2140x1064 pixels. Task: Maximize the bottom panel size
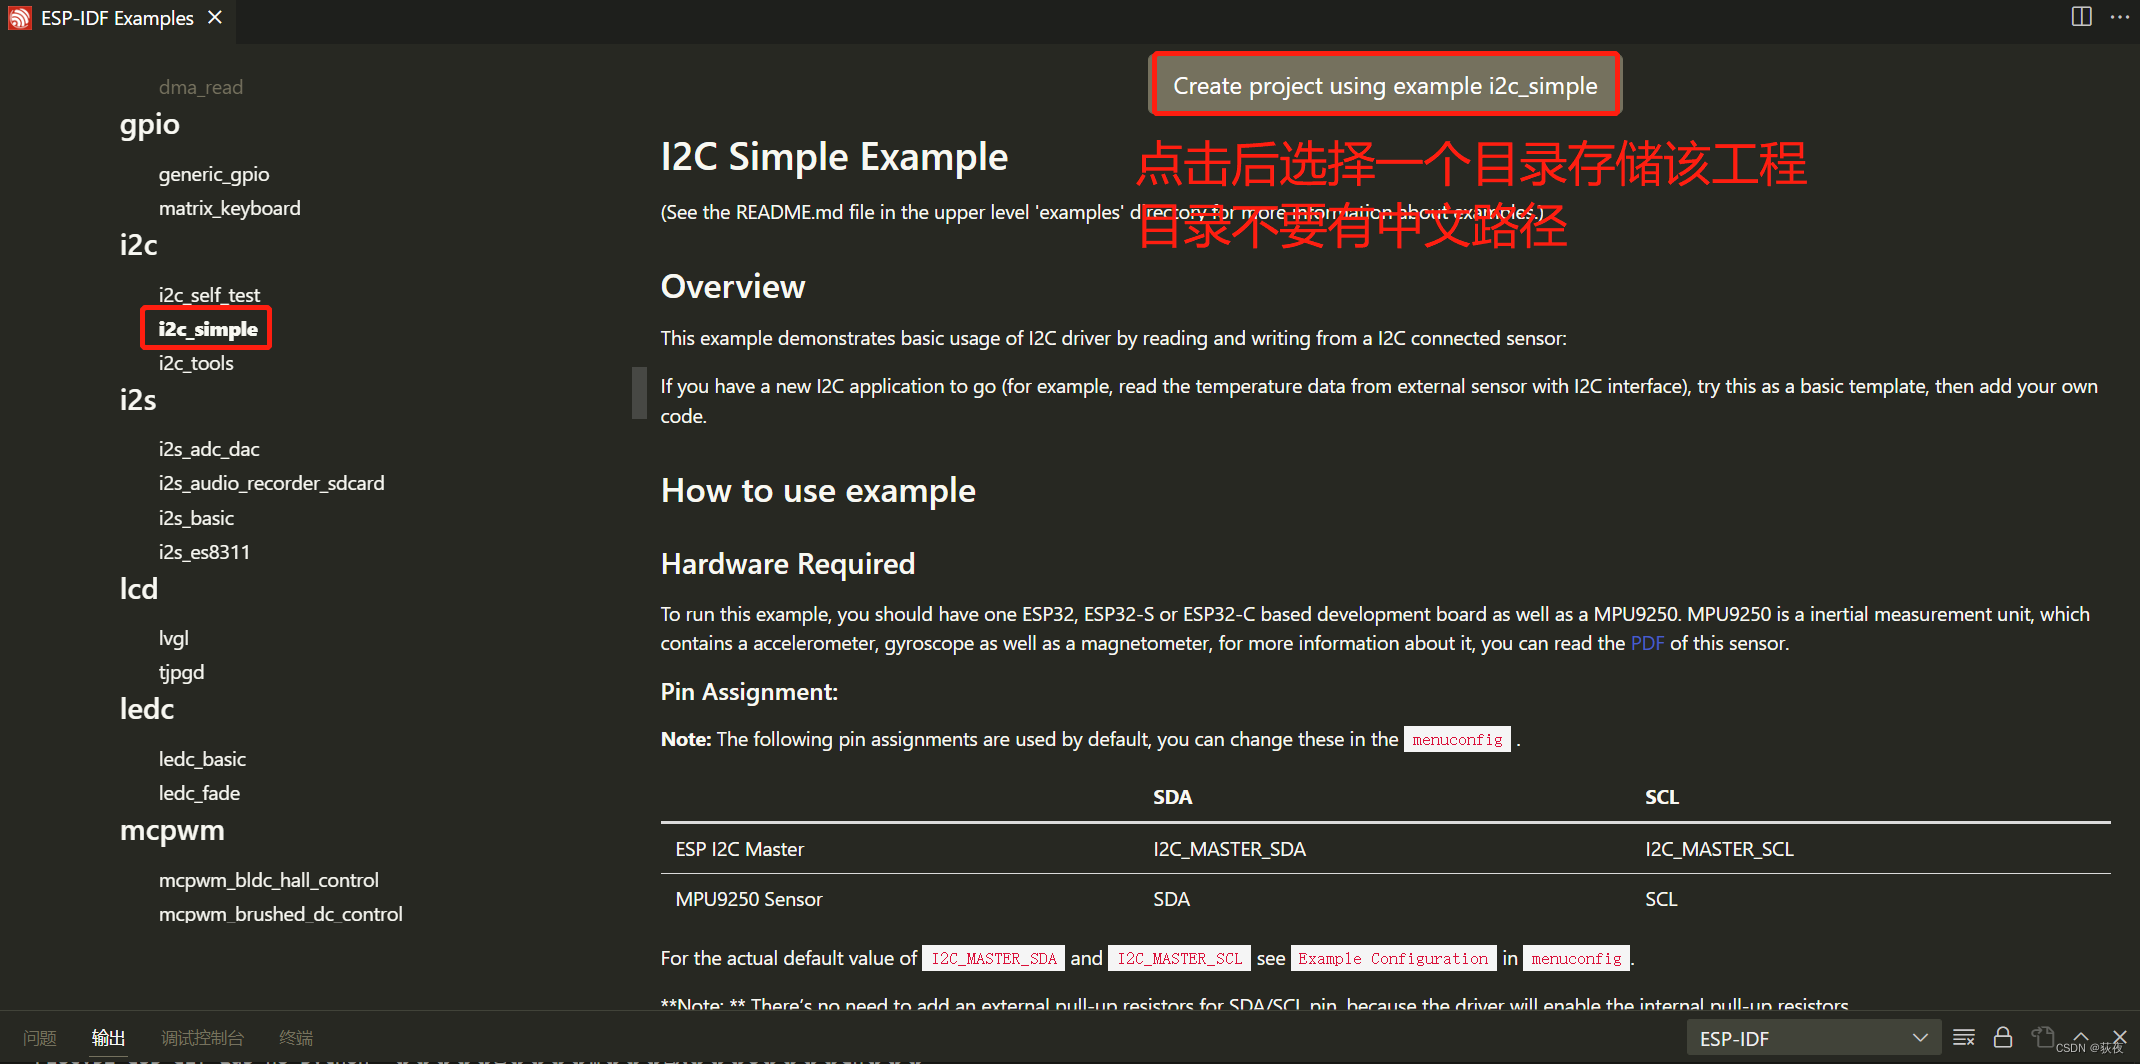(x=2081, y=1037)
